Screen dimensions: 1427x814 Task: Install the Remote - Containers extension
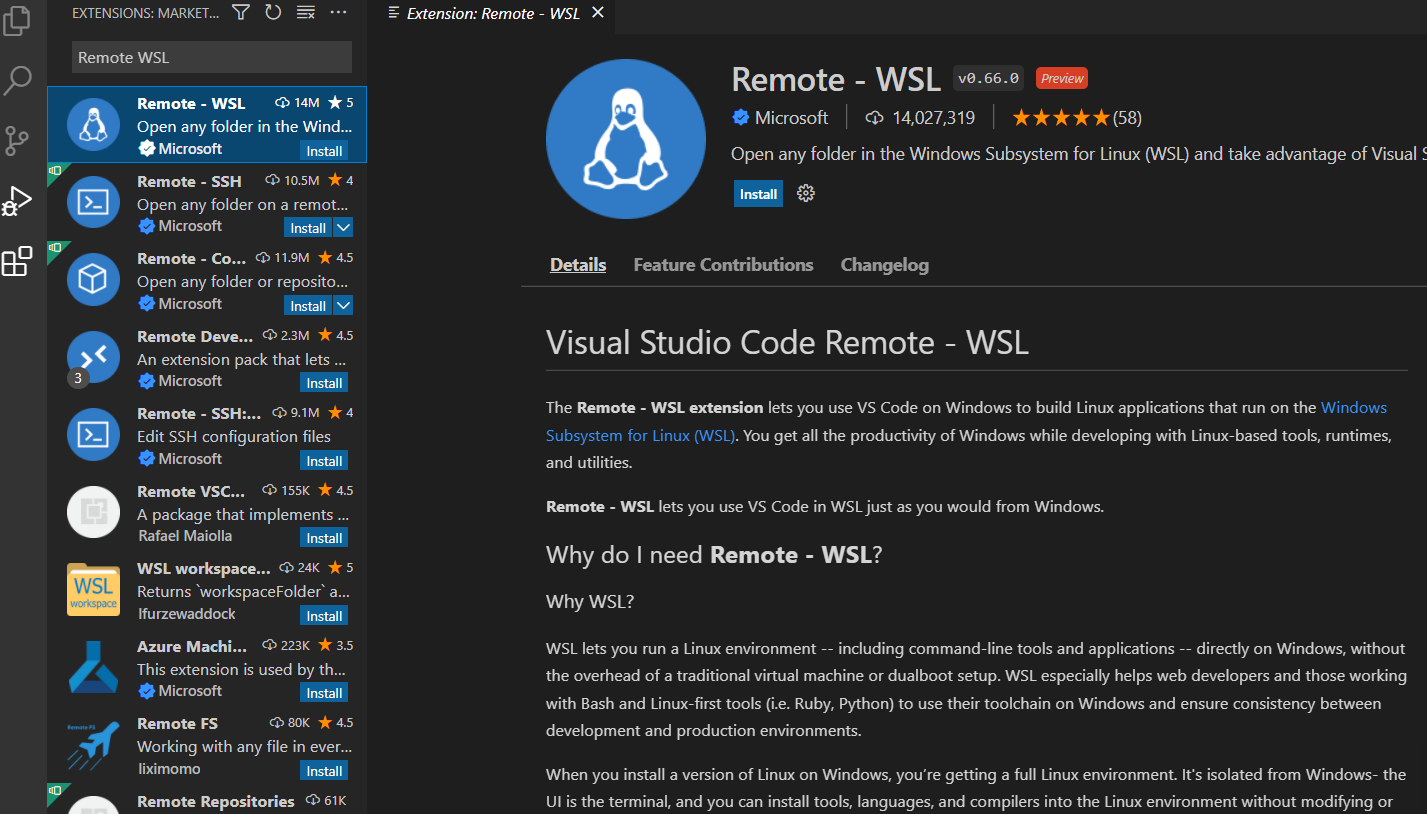pos(308,306)
